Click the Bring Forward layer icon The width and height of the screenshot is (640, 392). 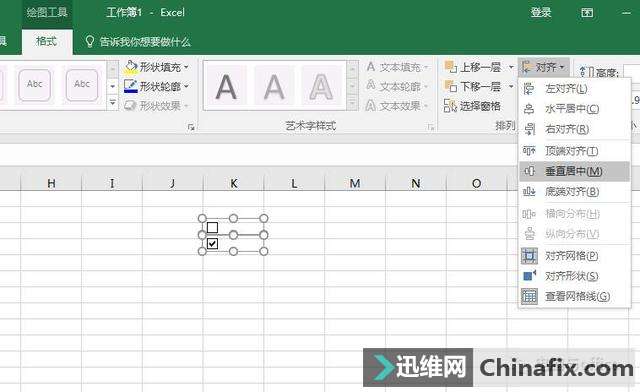pos(450,67)
